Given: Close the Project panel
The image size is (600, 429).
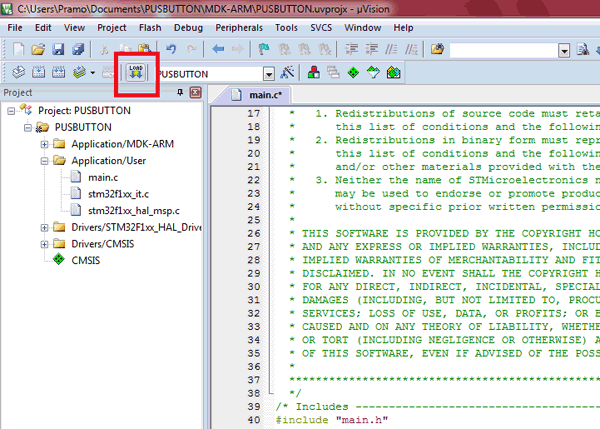Looking at the screenshot, I should point(195,93).
